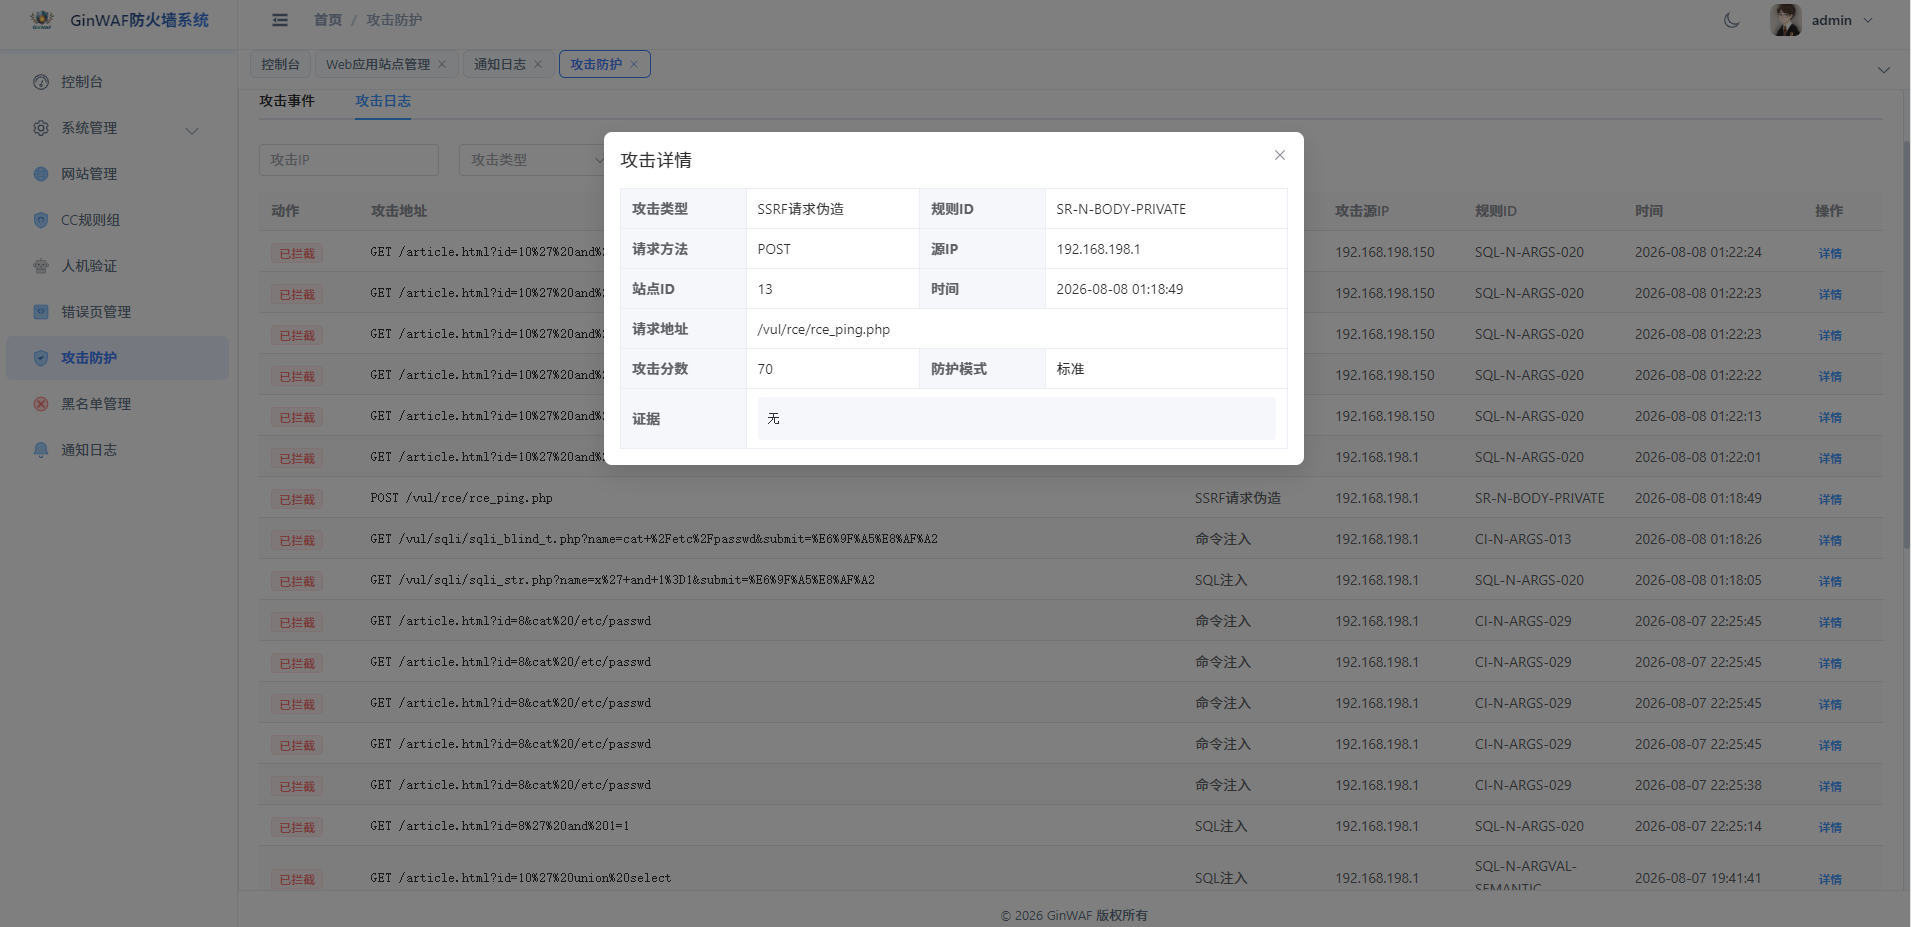View 详情 for 22:25:14 log row
The image size is (1914, 927).
point(1830,827)
